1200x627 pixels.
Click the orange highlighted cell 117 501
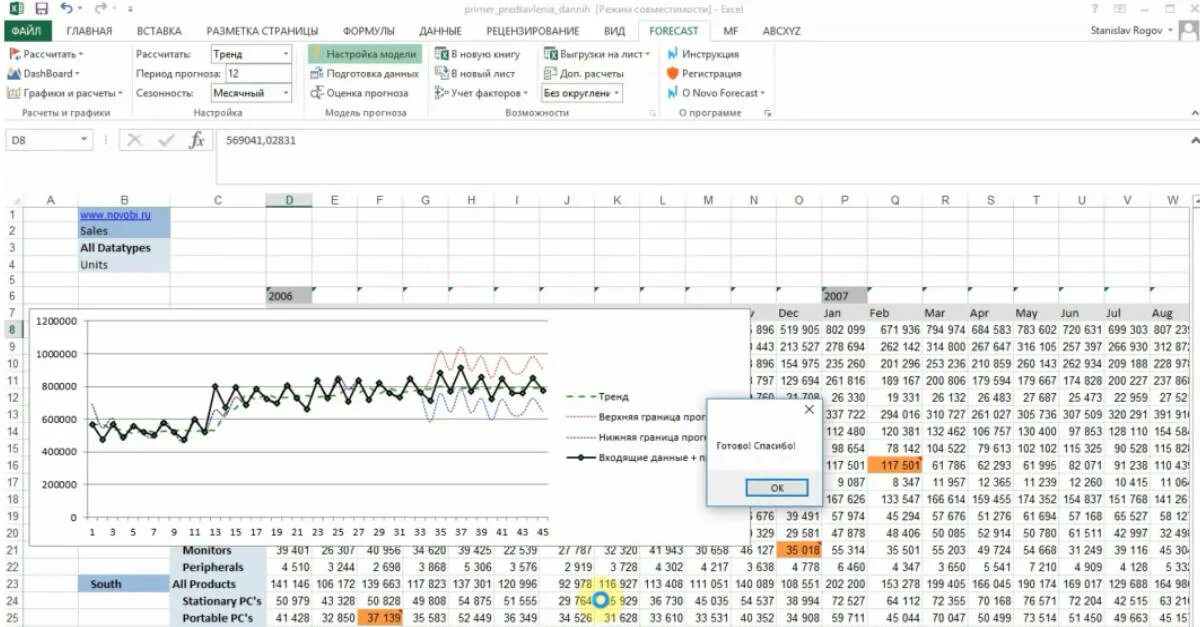click(x=893, y=465)
